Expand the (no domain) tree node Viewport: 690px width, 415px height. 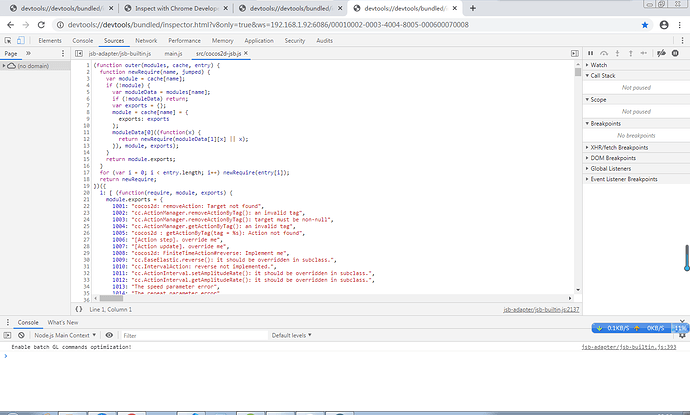pos(4,66)
